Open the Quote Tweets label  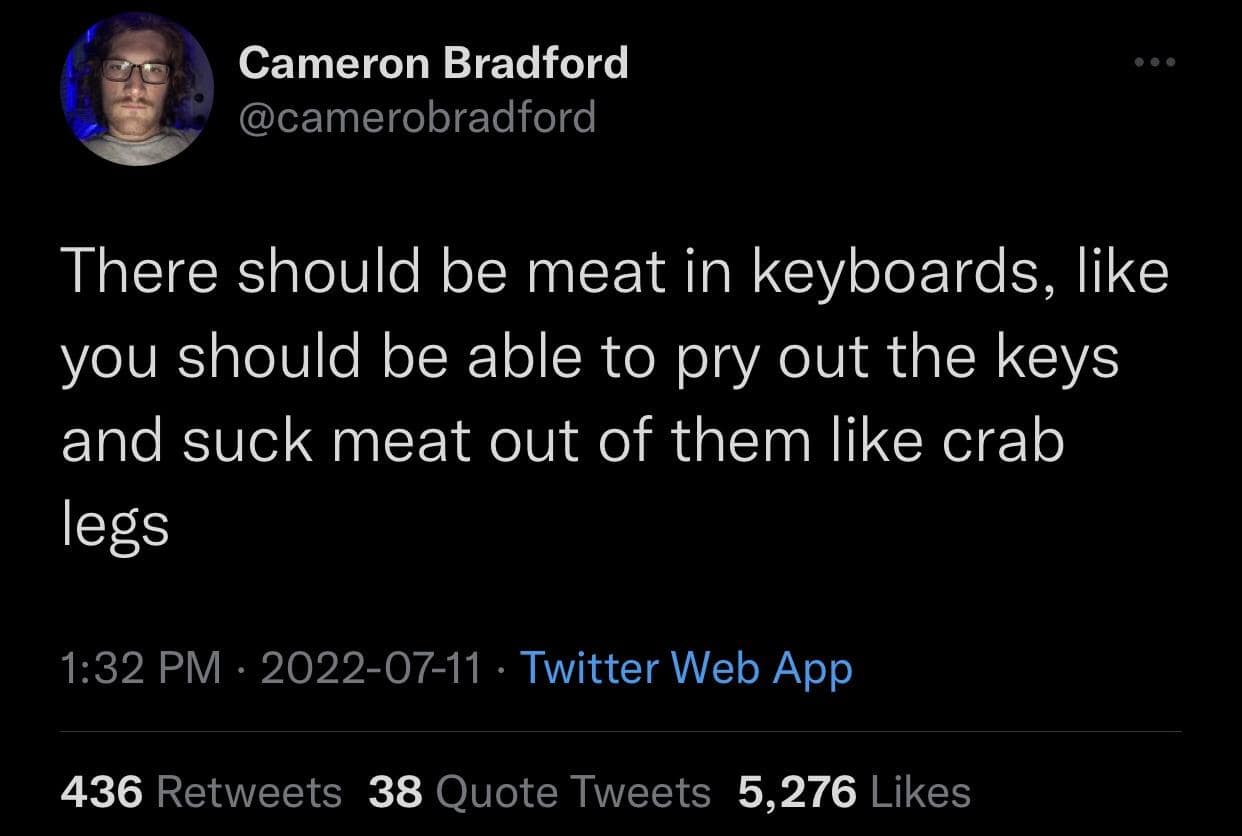pos(573,792)
